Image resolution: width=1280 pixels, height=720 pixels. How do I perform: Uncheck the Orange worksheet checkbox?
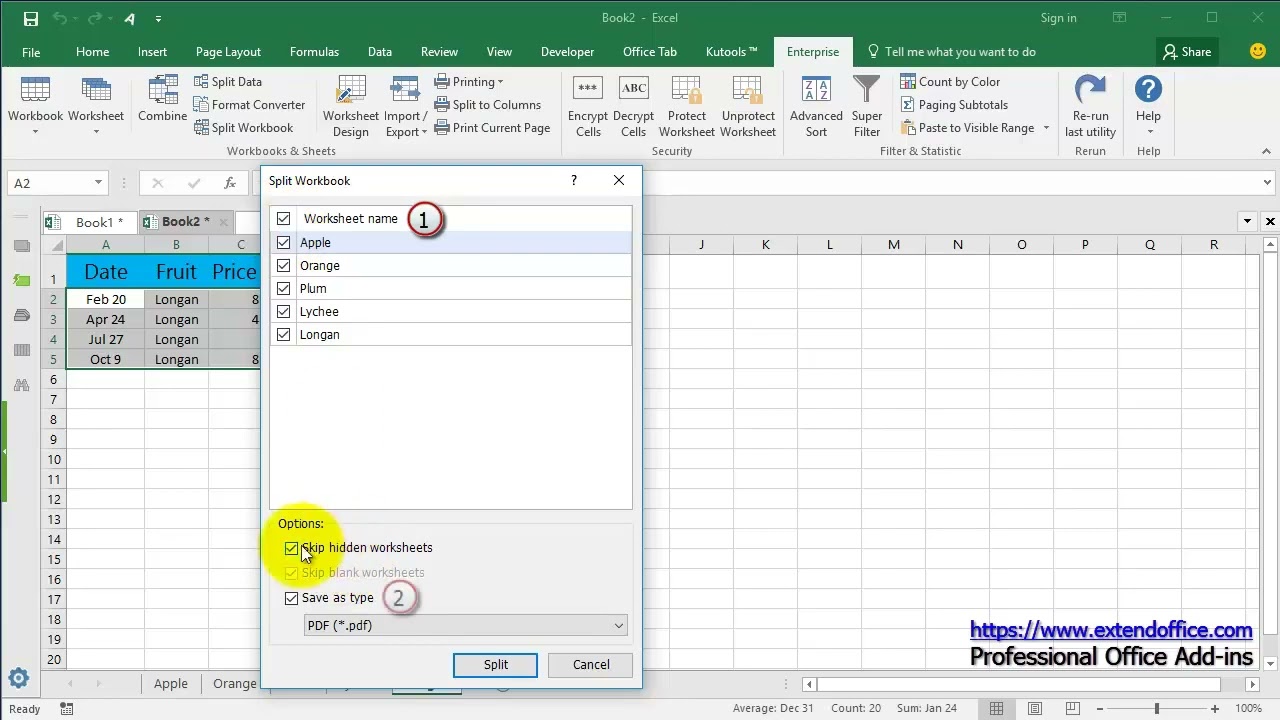click(x=284, y=265)
